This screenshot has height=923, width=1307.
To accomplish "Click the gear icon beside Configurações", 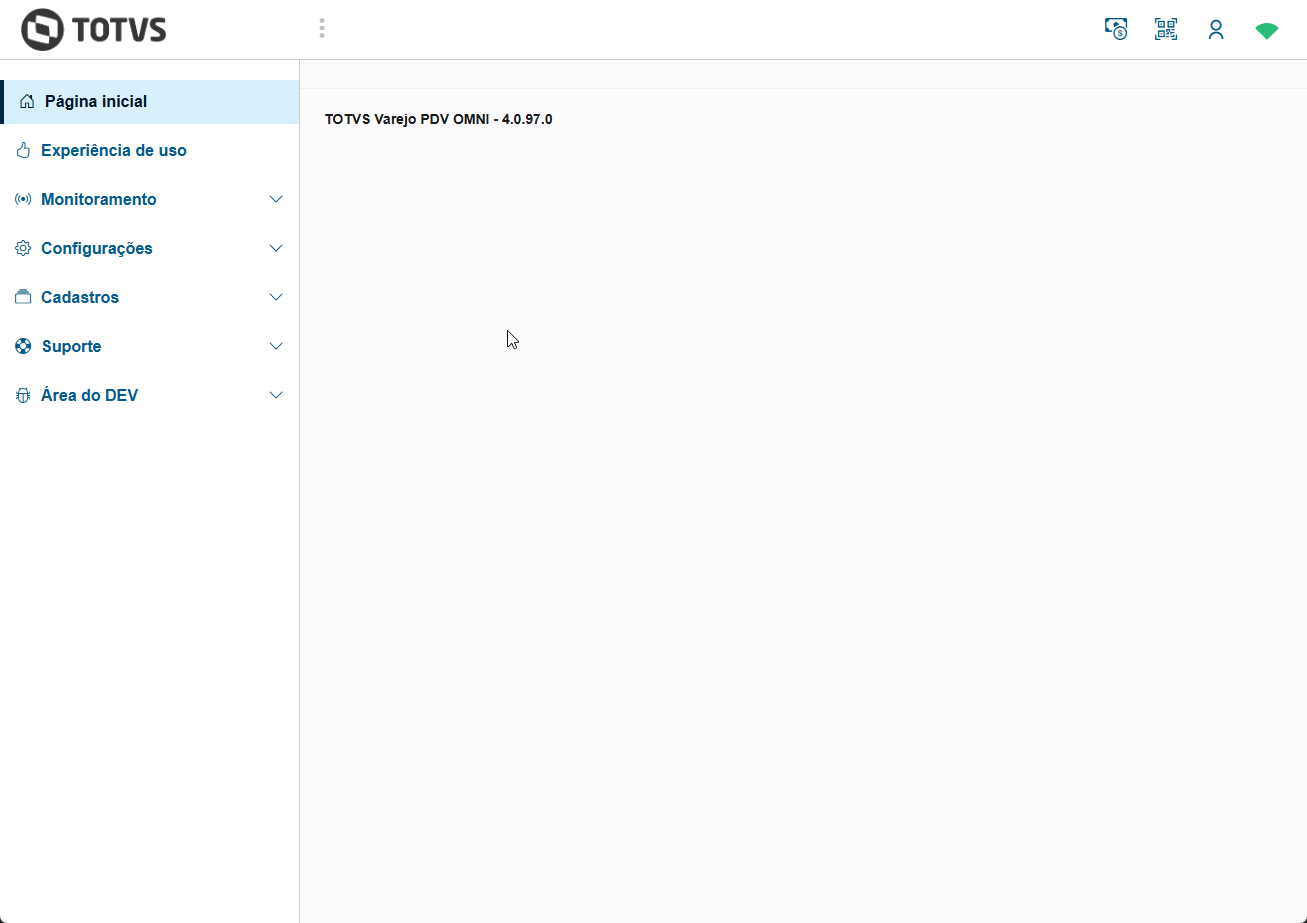I will [24, 248].
